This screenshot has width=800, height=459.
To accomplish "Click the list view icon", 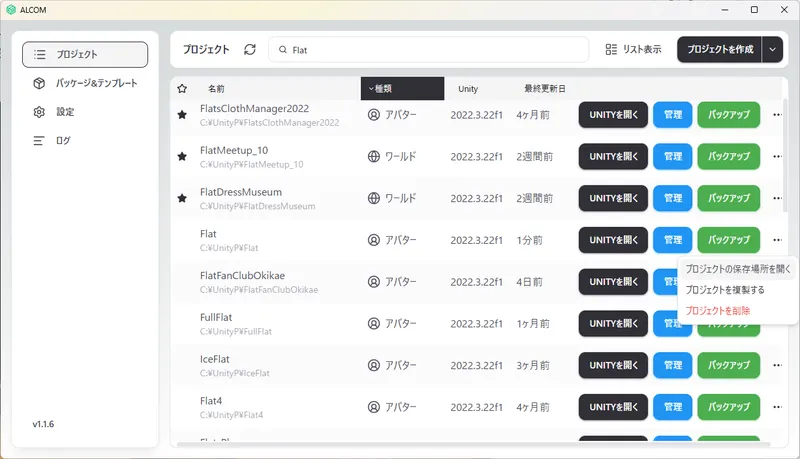I will (611, 49).
